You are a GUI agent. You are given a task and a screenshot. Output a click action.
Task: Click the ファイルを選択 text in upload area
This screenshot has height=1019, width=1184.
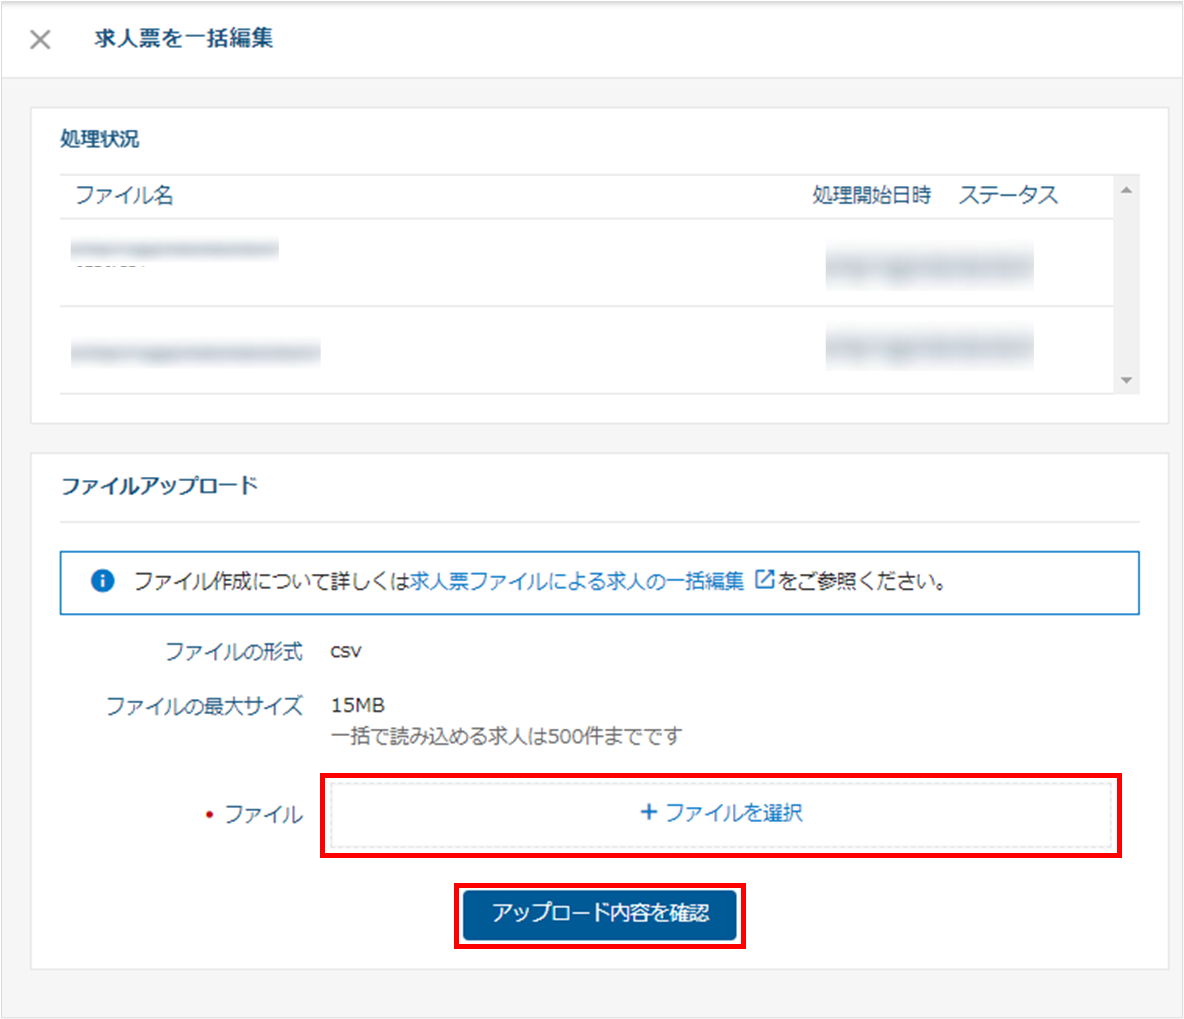[734, 813]
